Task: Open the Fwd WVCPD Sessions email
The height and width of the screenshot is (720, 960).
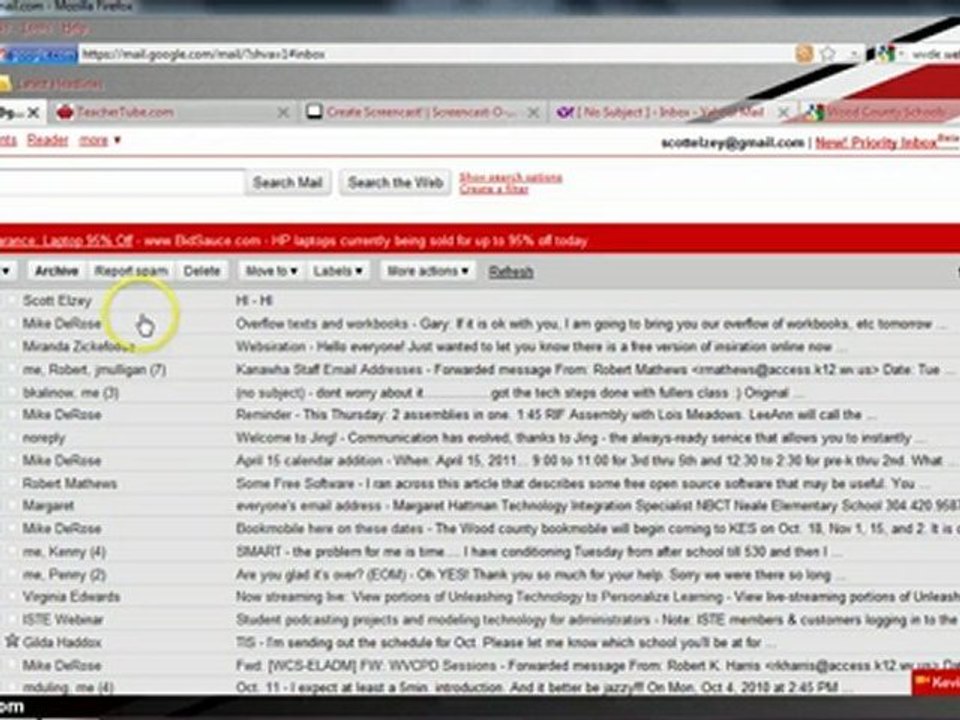Action: point(480,665)
